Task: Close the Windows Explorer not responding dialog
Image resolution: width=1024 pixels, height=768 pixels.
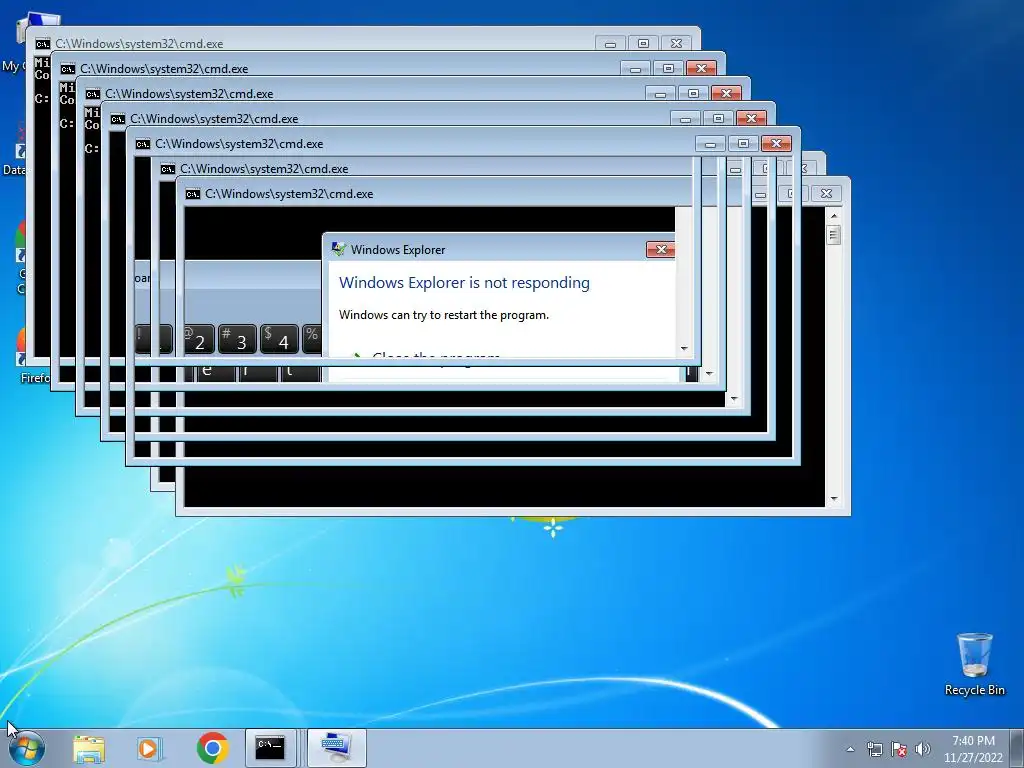Action: point(660,249)
